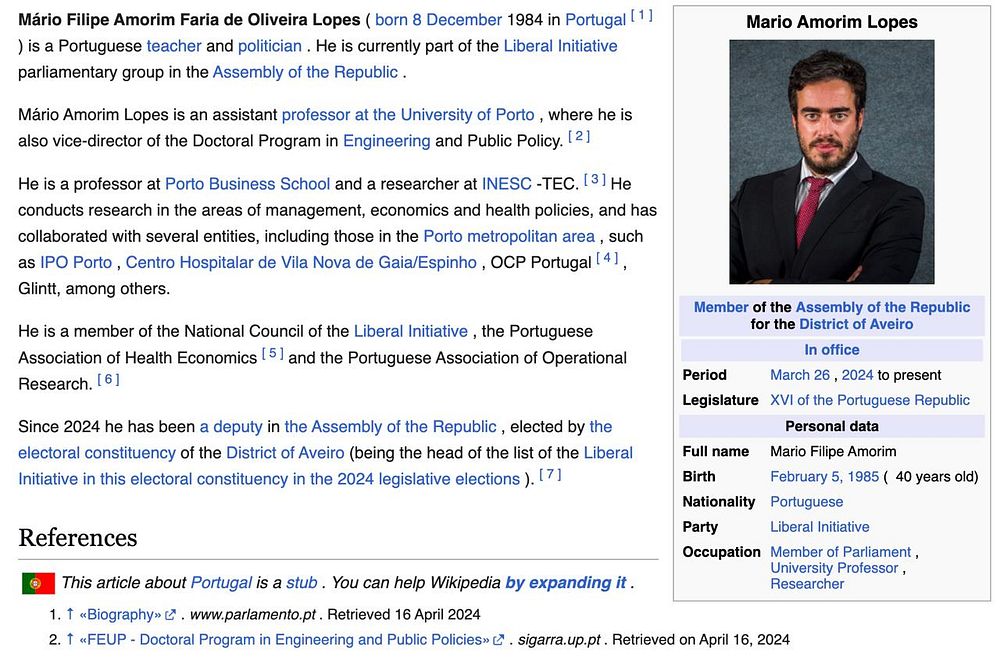Follow the 'a deputy' link

click(x=231, y=427)
